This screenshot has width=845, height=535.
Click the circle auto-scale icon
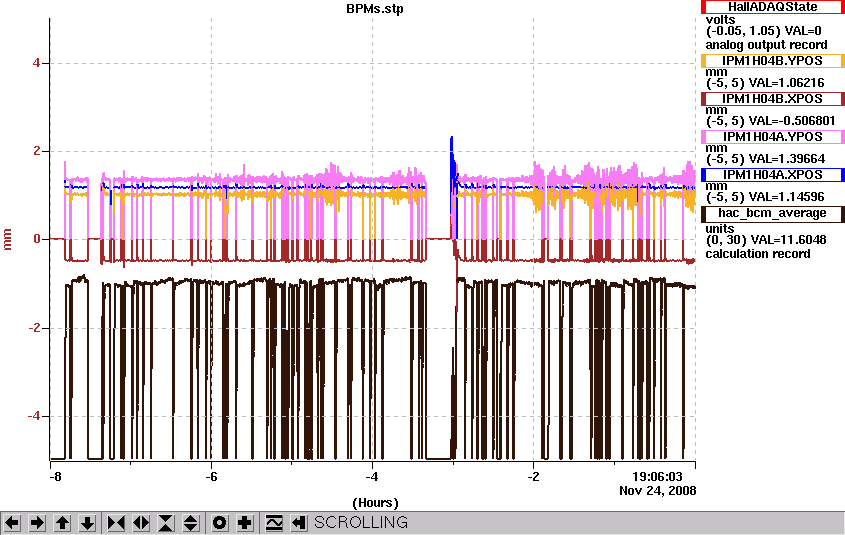[220, 523]
